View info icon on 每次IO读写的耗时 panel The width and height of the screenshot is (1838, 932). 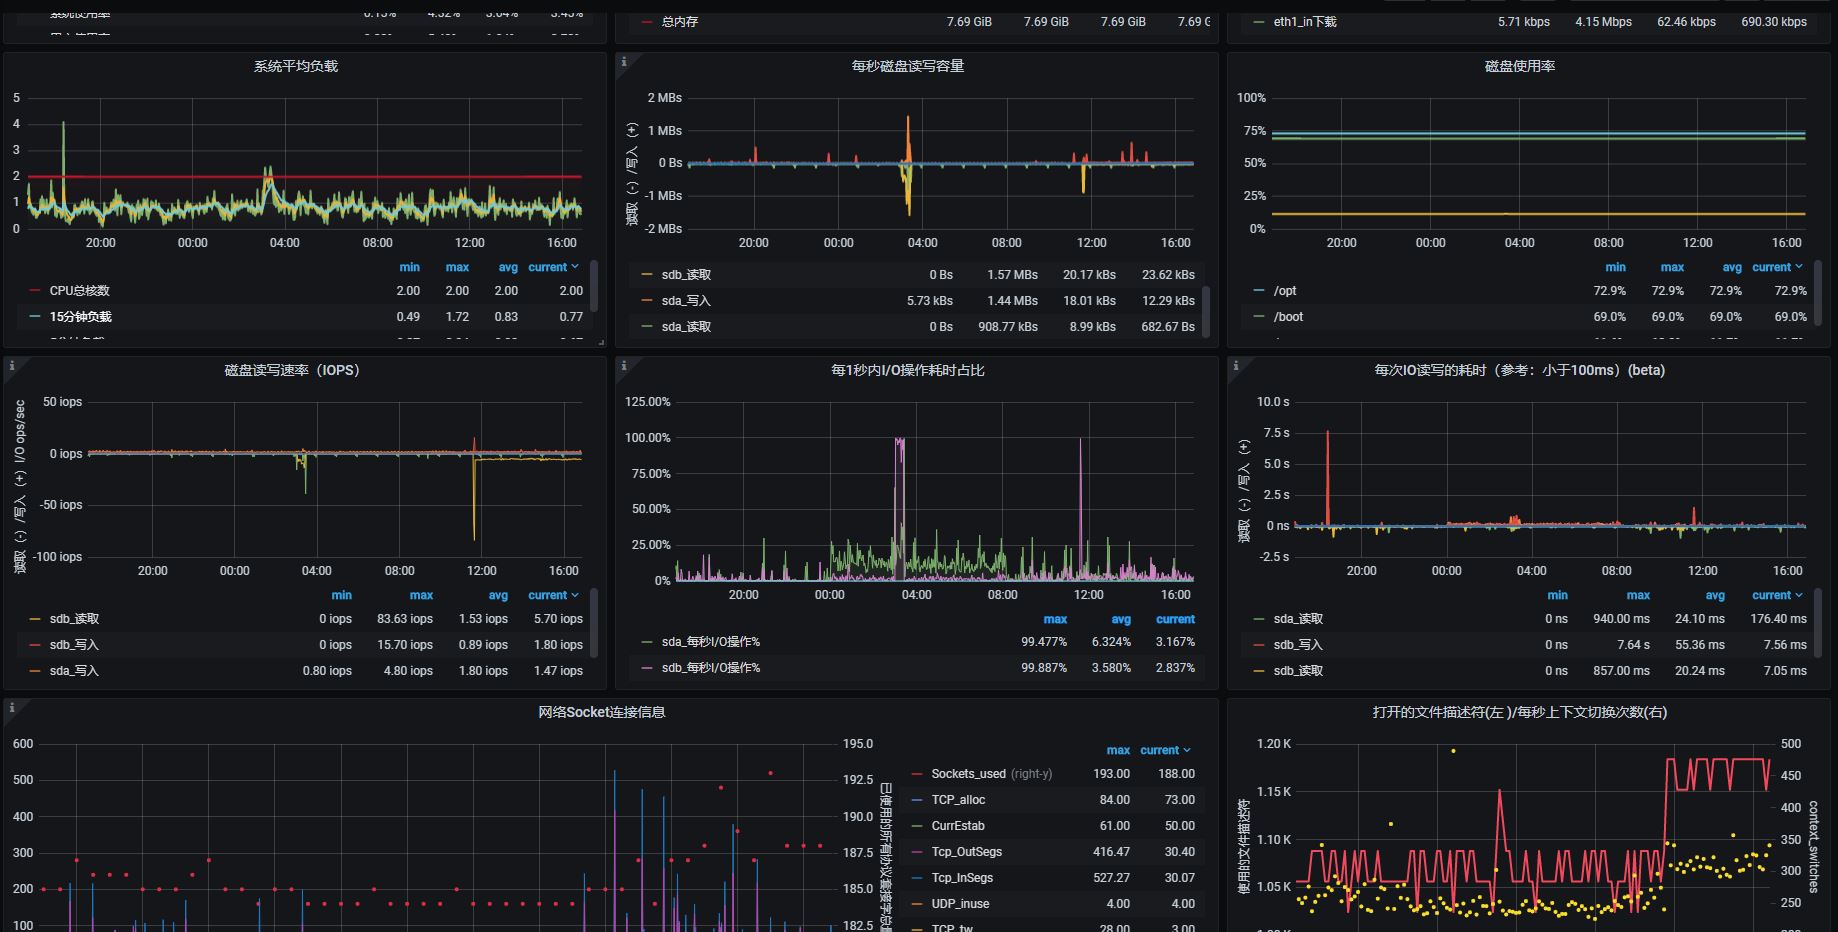click(x=1236, y=366)
